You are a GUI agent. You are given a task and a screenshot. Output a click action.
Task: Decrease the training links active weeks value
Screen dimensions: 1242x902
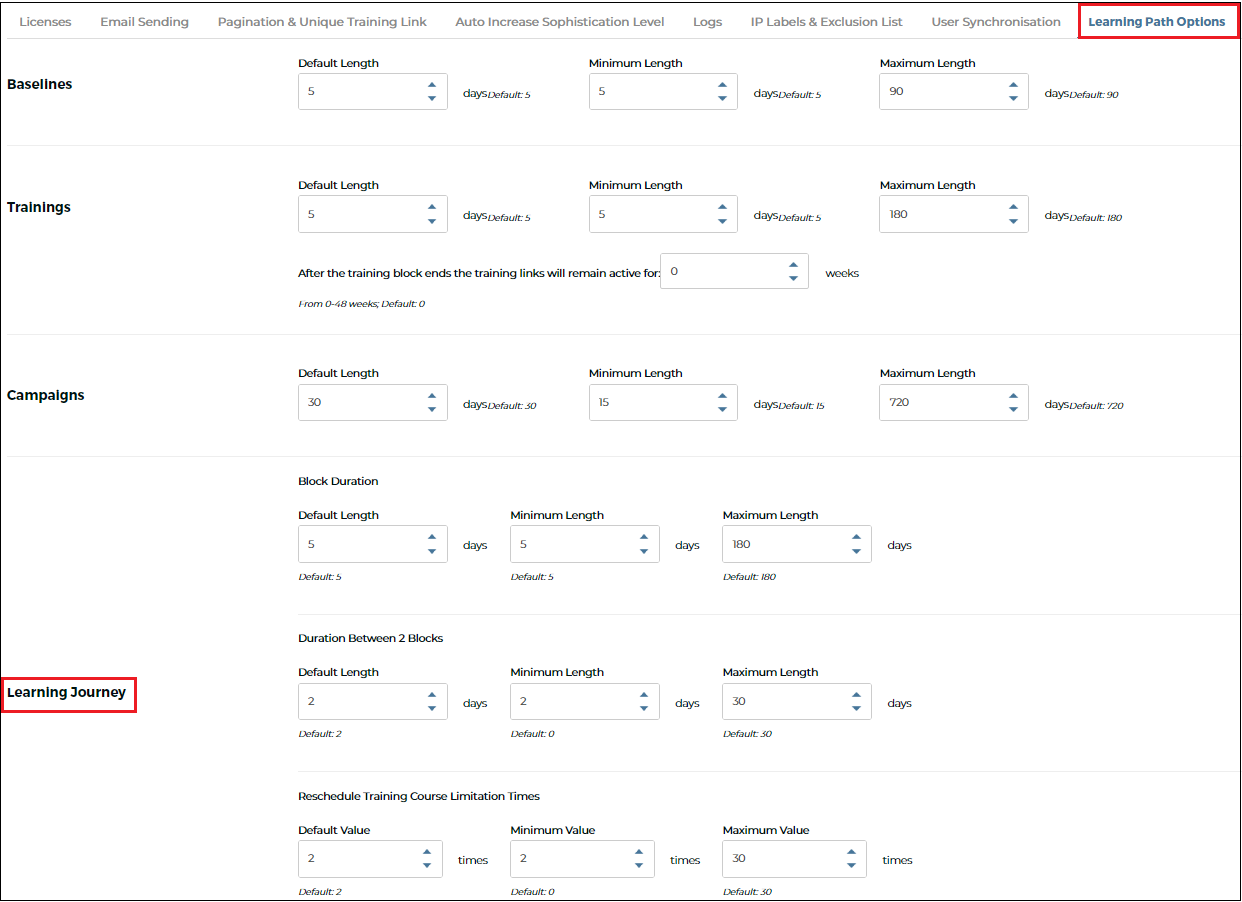(x=793, y=278)
